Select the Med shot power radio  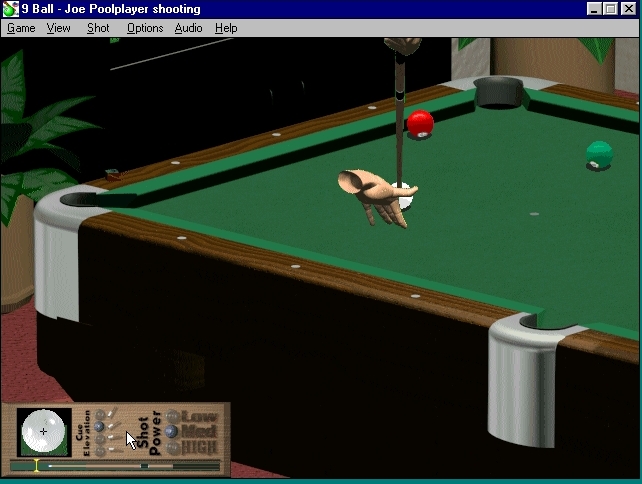pyautogui.click(x=172, y=431)
